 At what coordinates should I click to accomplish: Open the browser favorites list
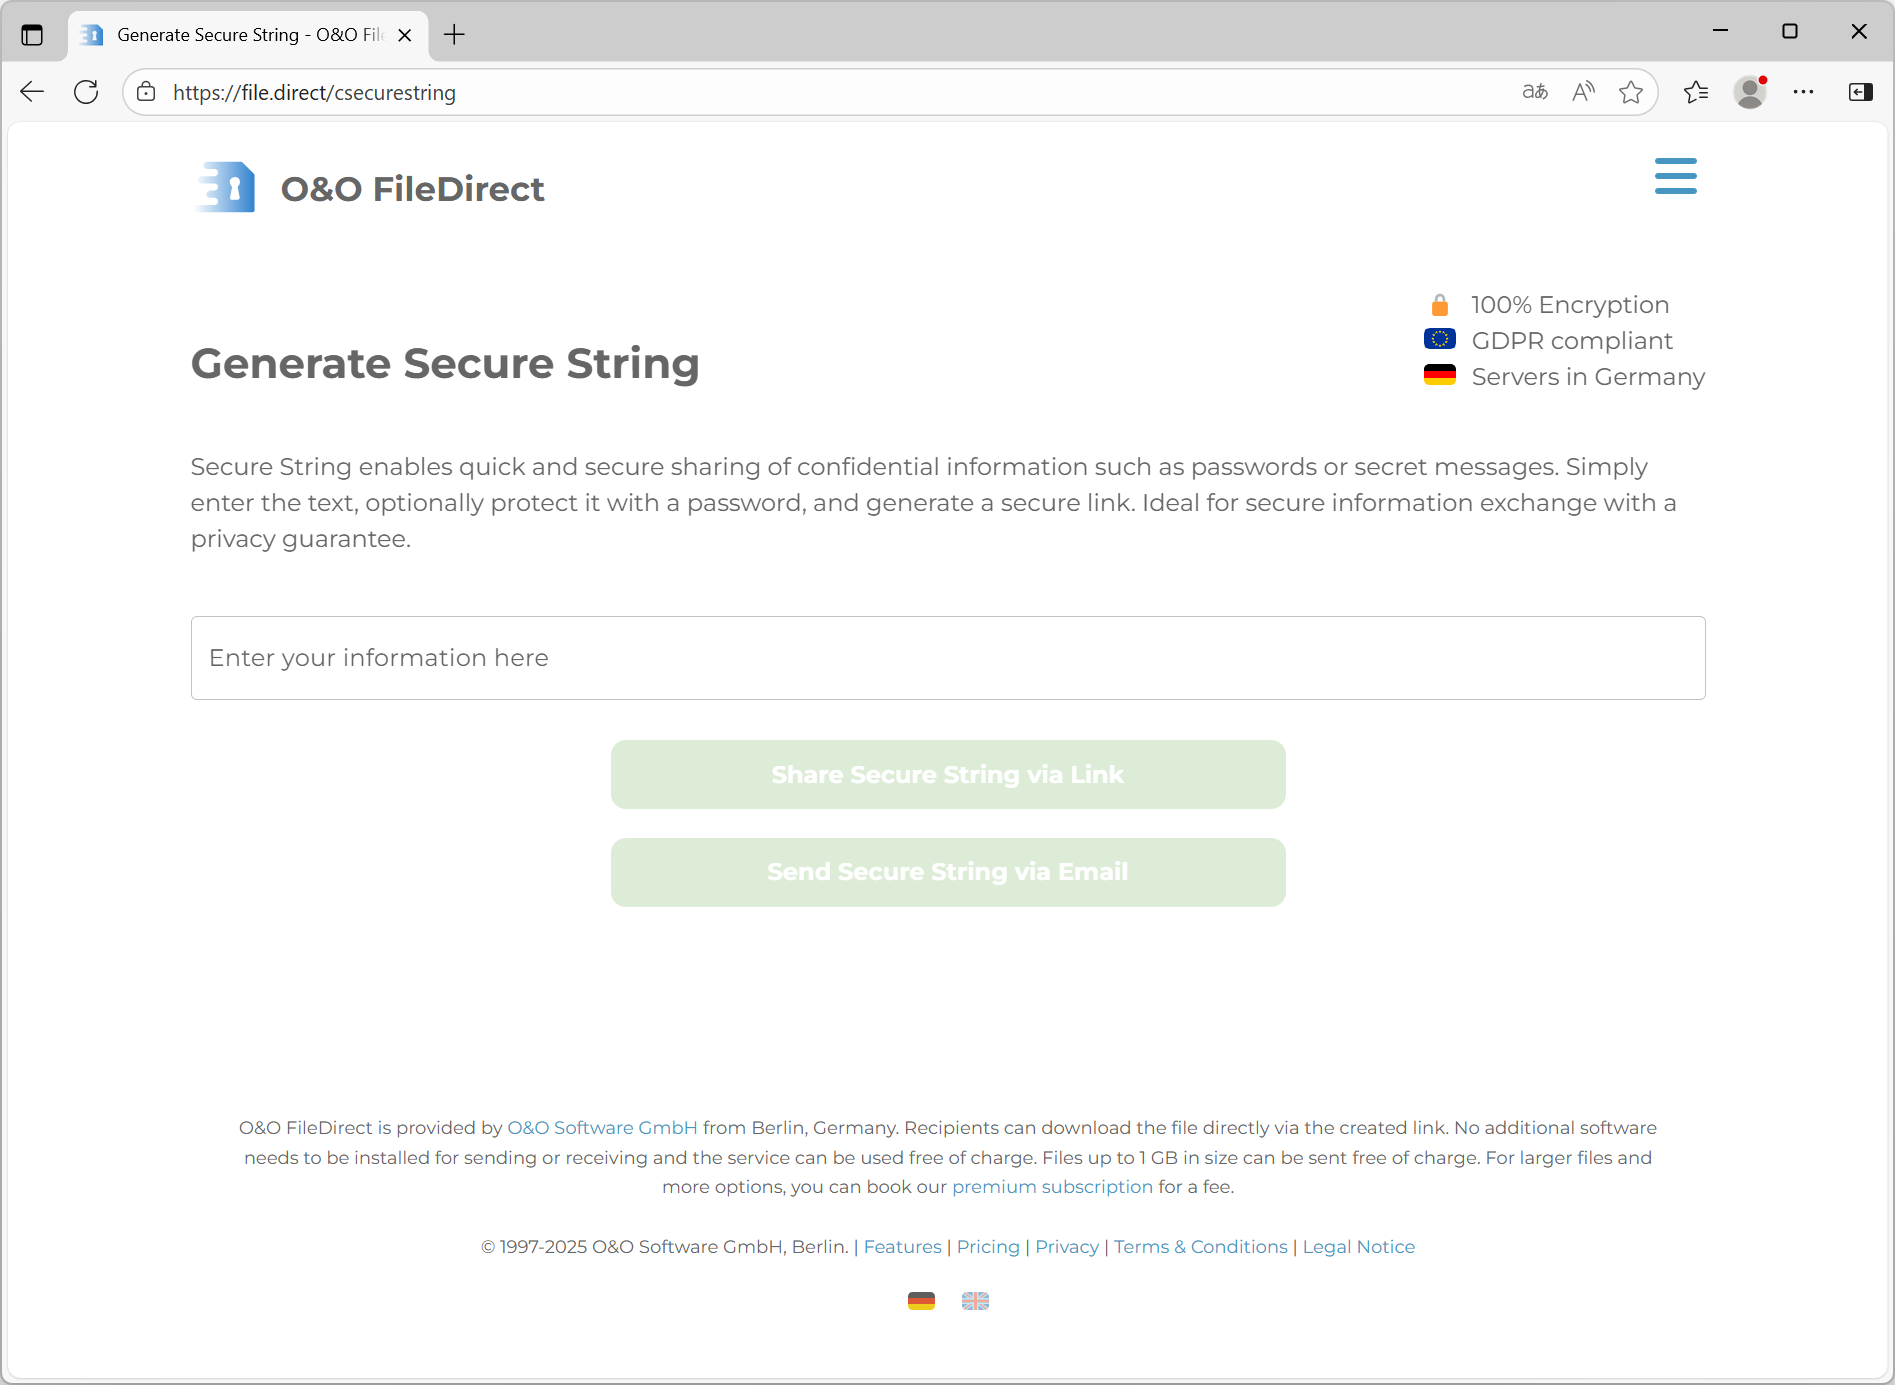pyautogui.click(x=1696, y=92)
